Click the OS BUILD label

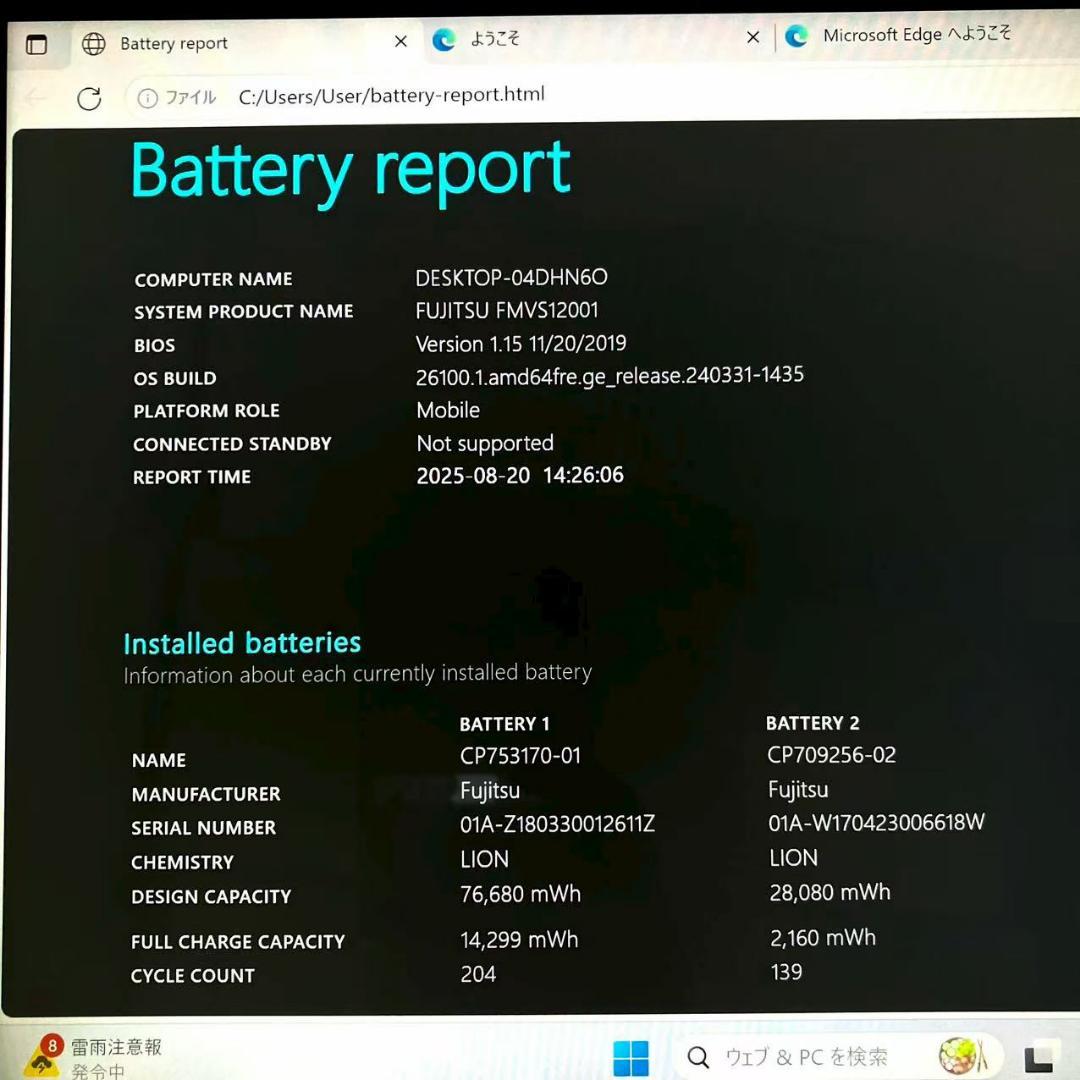175,378
